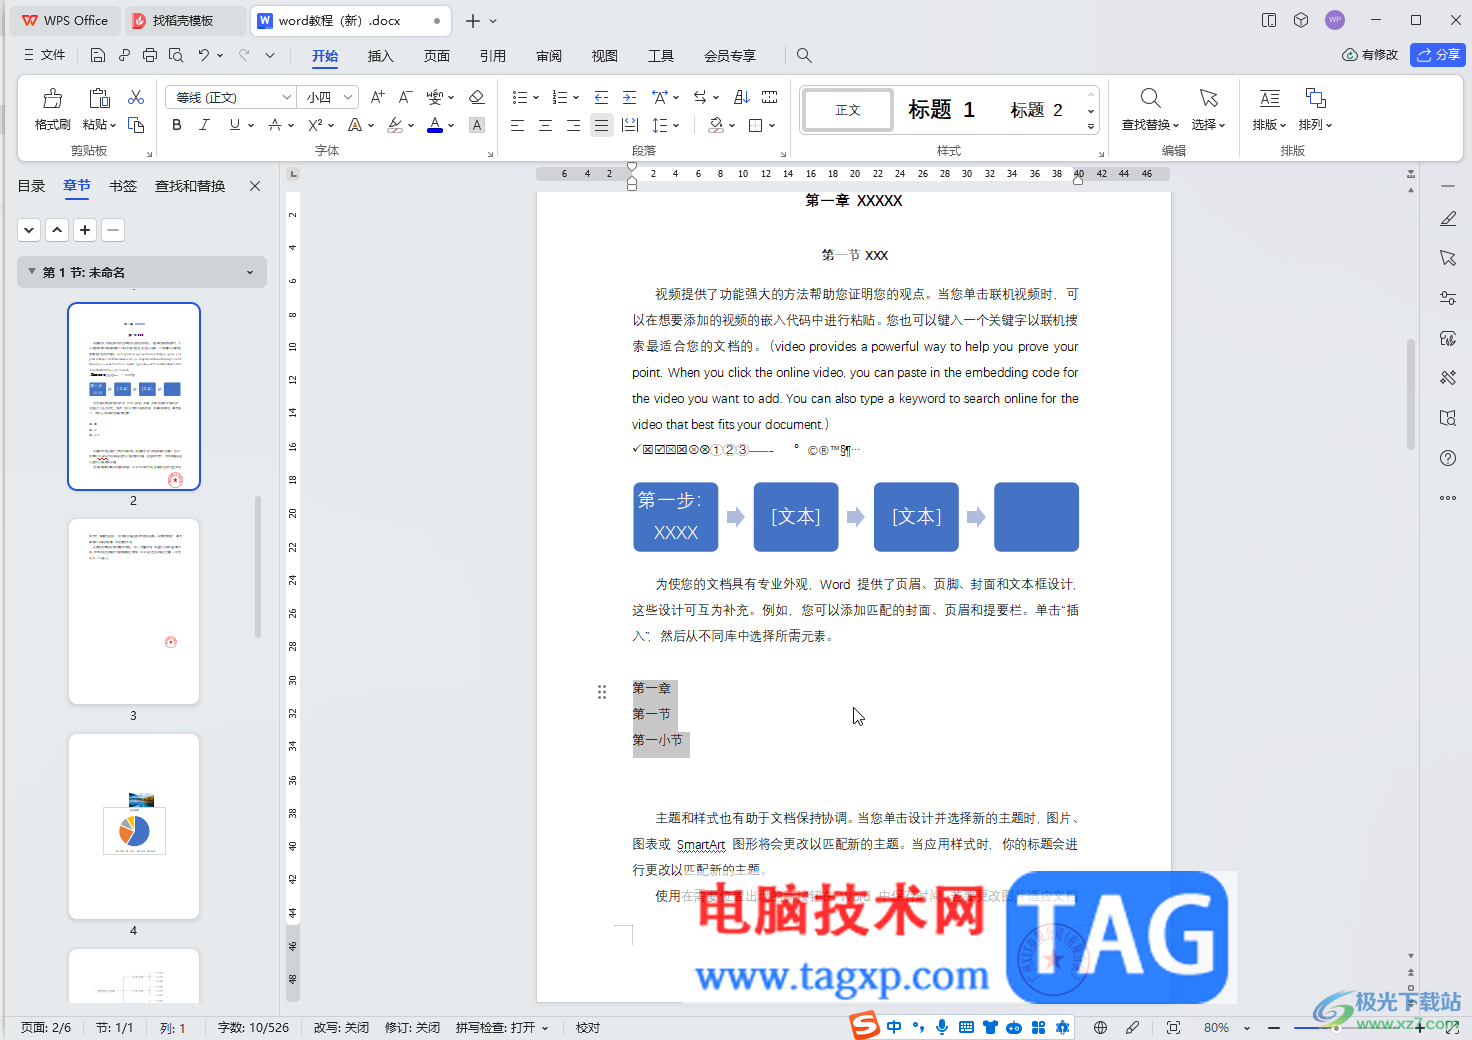
Task: Click the Copy icon below the scissors
Action: 136,125
